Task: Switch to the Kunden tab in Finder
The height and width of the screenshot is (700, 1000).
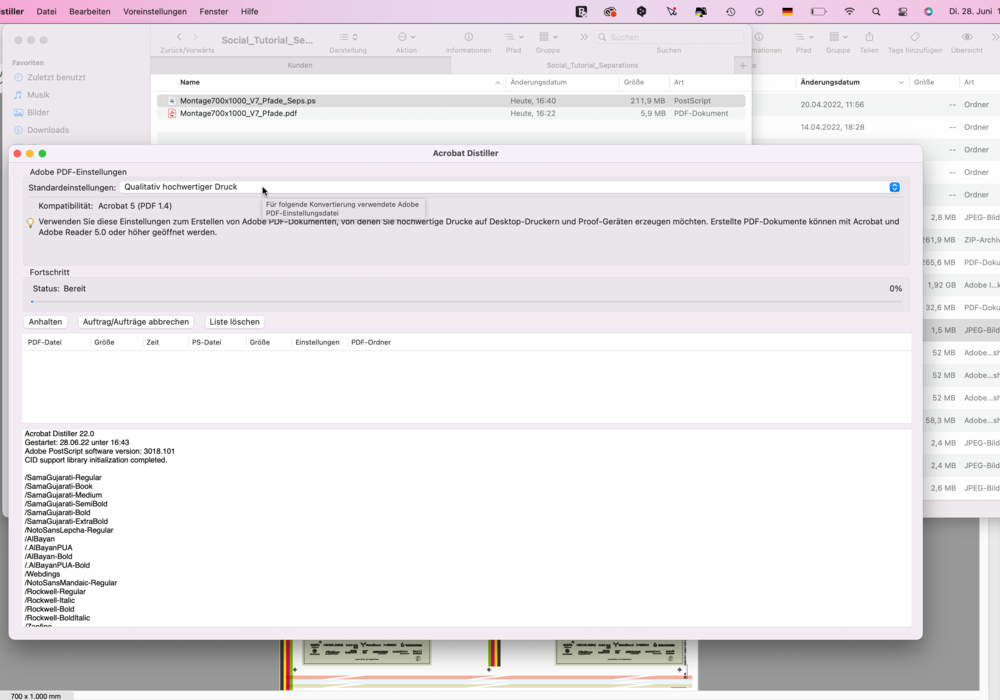Action: coord(300,65)
